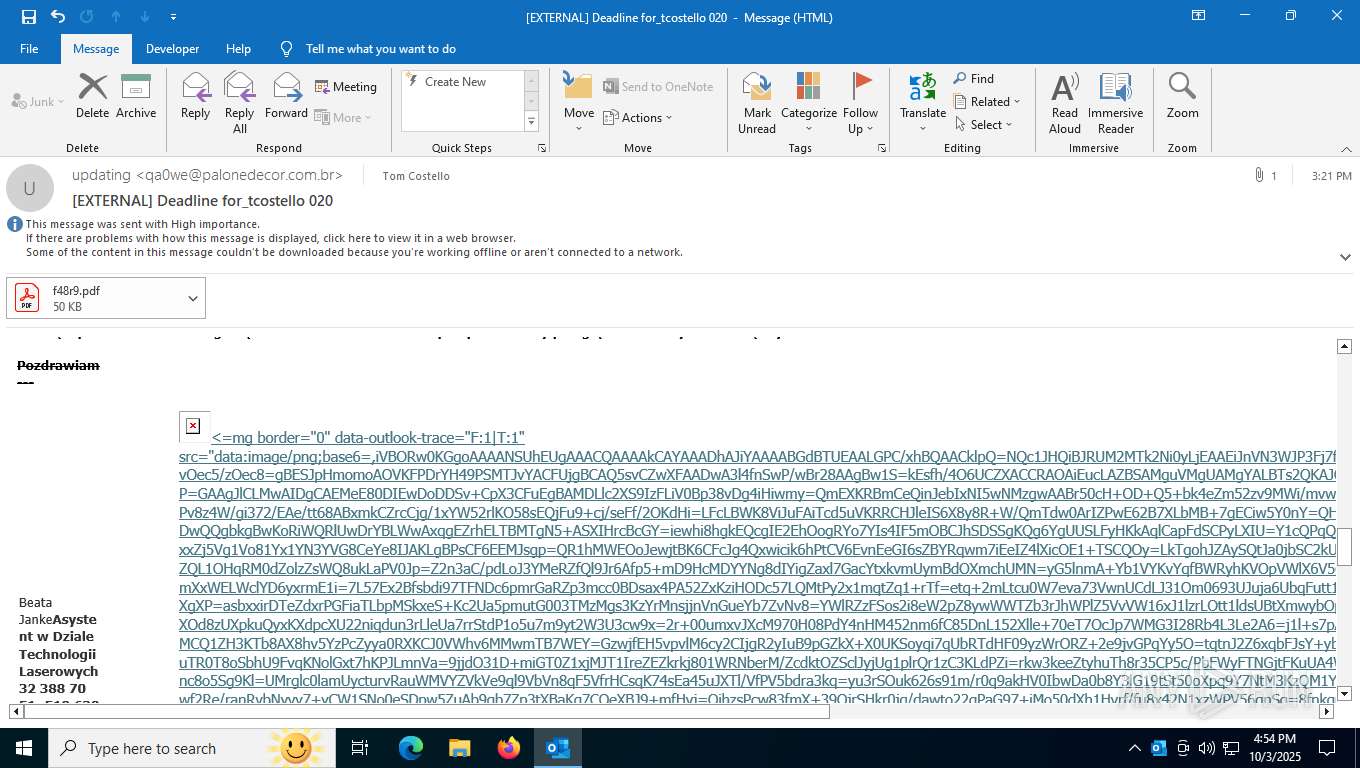The height and width of the screenshot is (768, 1360).
Task: Forward this email
Action: point(286,96)
